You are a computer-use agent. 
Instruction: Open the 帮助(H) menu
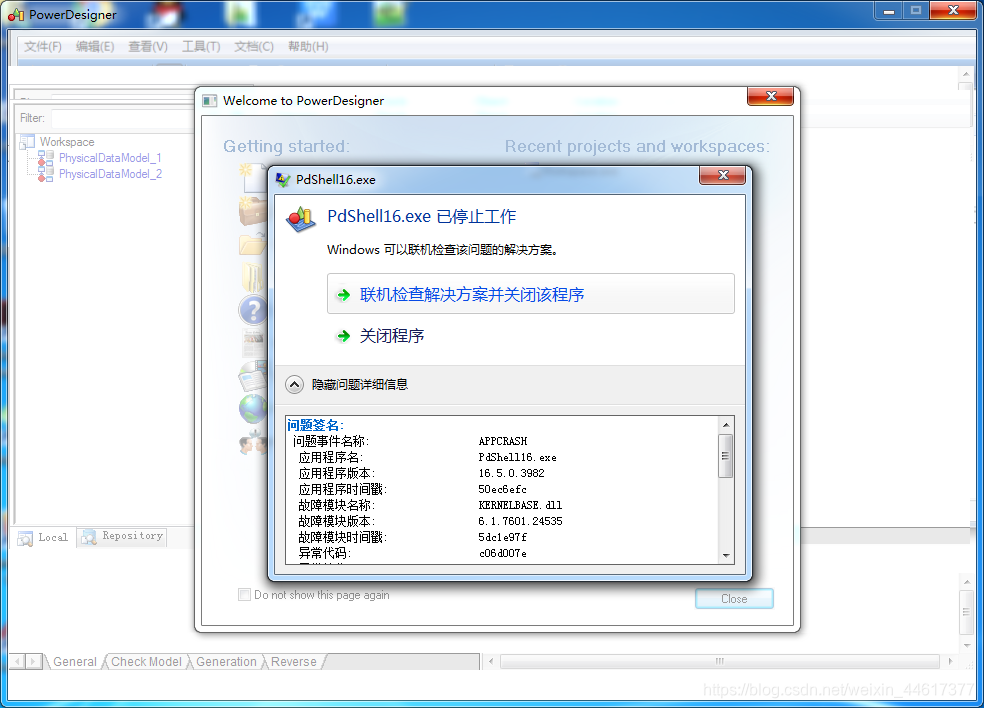pos(308,46)
